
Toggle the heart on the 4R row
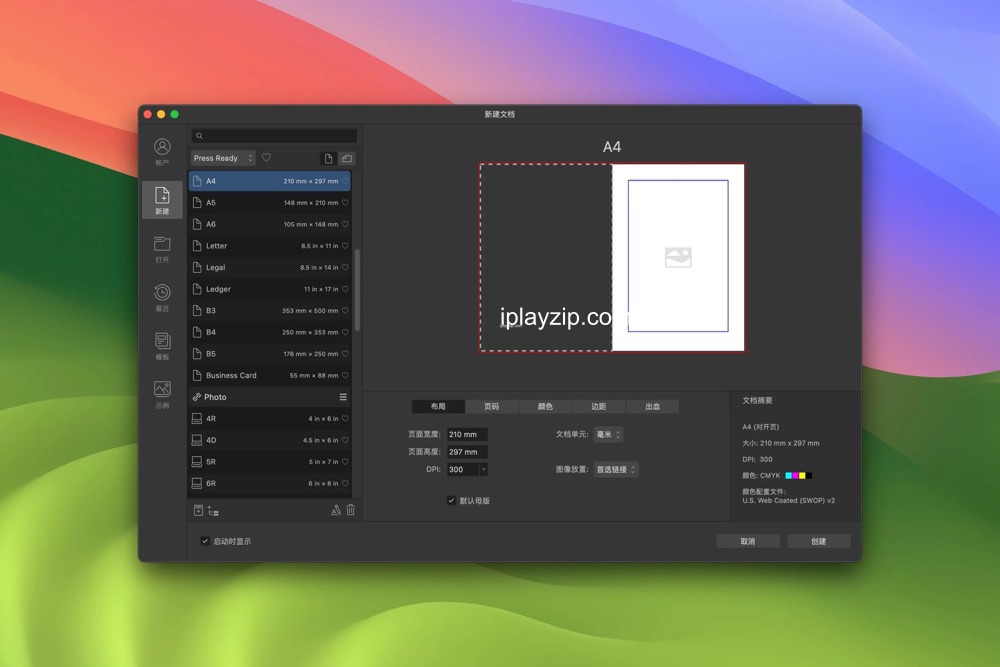345,419
